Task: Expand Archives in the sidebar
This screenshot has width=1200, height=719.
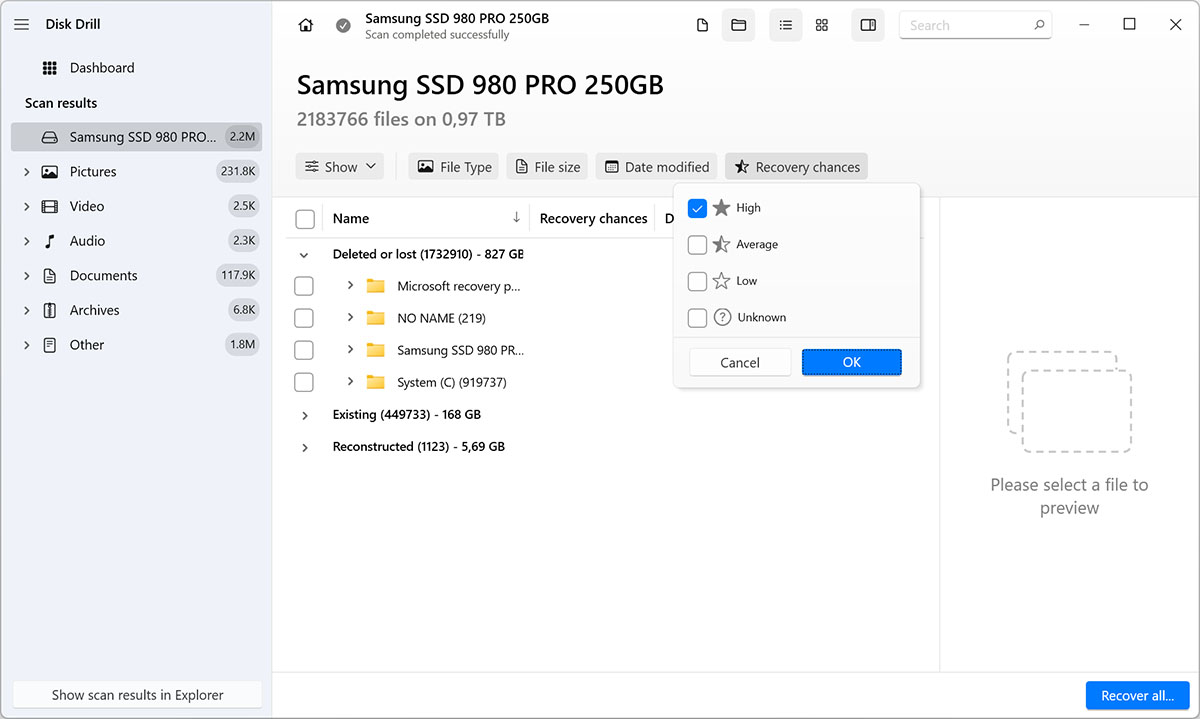Action: [x=26, y=311]
